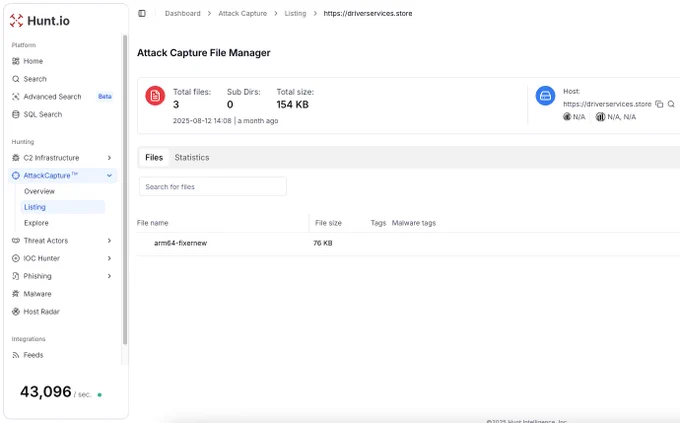This screenshot has width=680, height=423.
Task: Expand the Phishing chevron
Action: pos(109,276)
